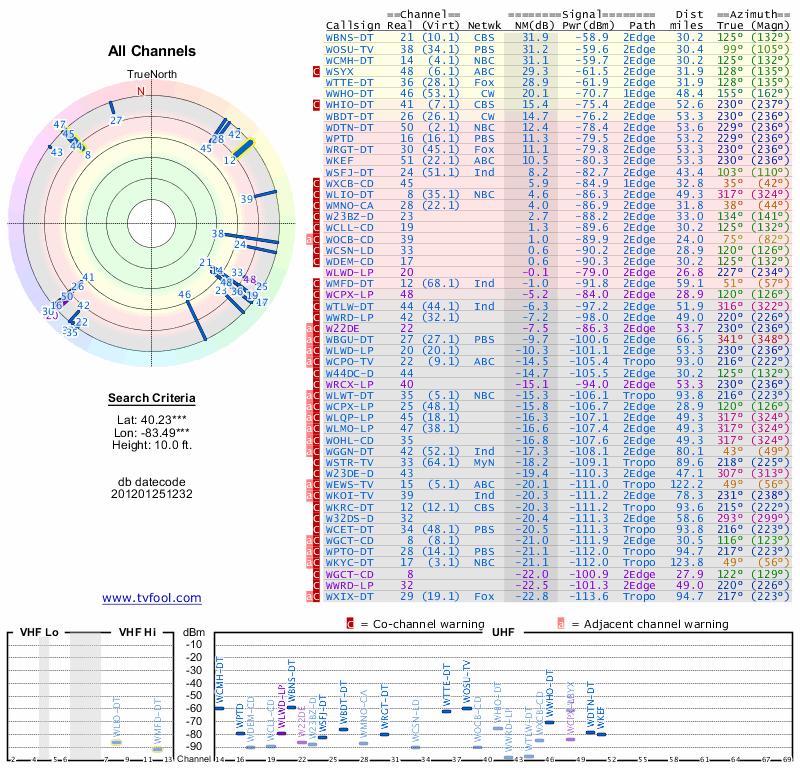Screen dimensions: 800x768
Task: Open the WRCX-LP callsign link
Action: 349,385
